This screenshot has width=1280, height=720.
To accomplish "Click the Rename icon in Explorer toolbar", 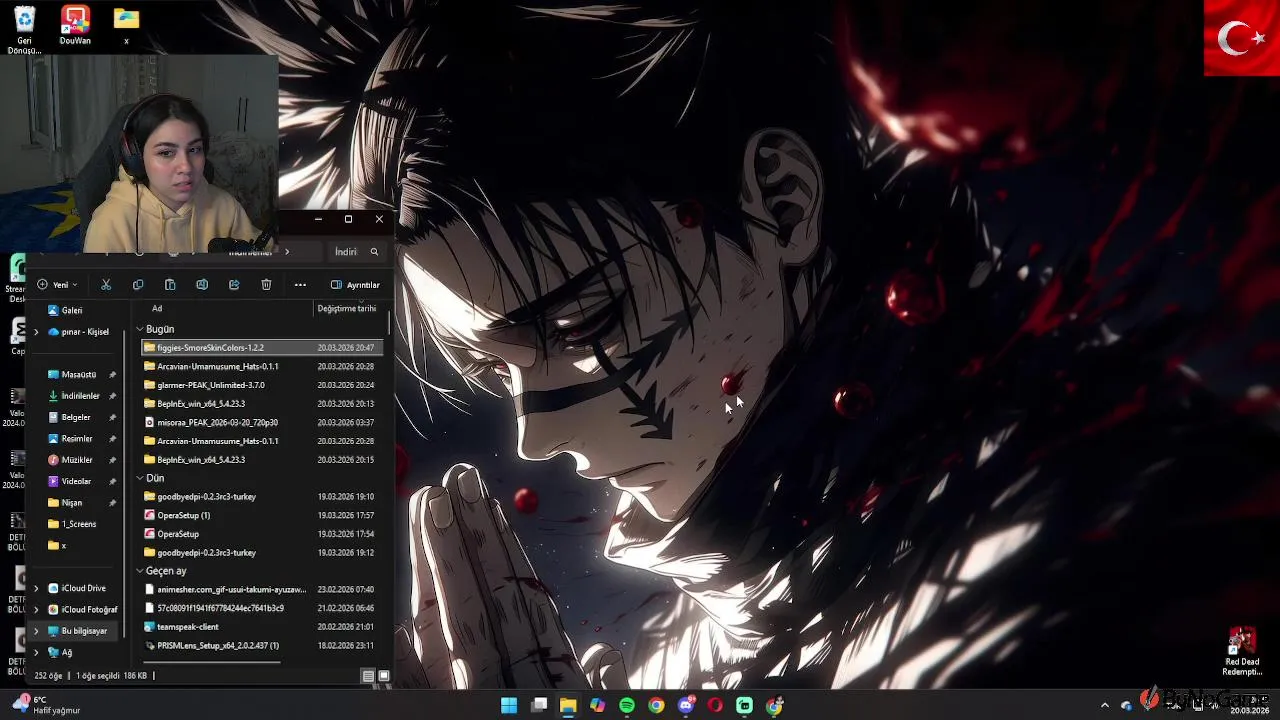I will pyautogui.click(x=202, y=285).
